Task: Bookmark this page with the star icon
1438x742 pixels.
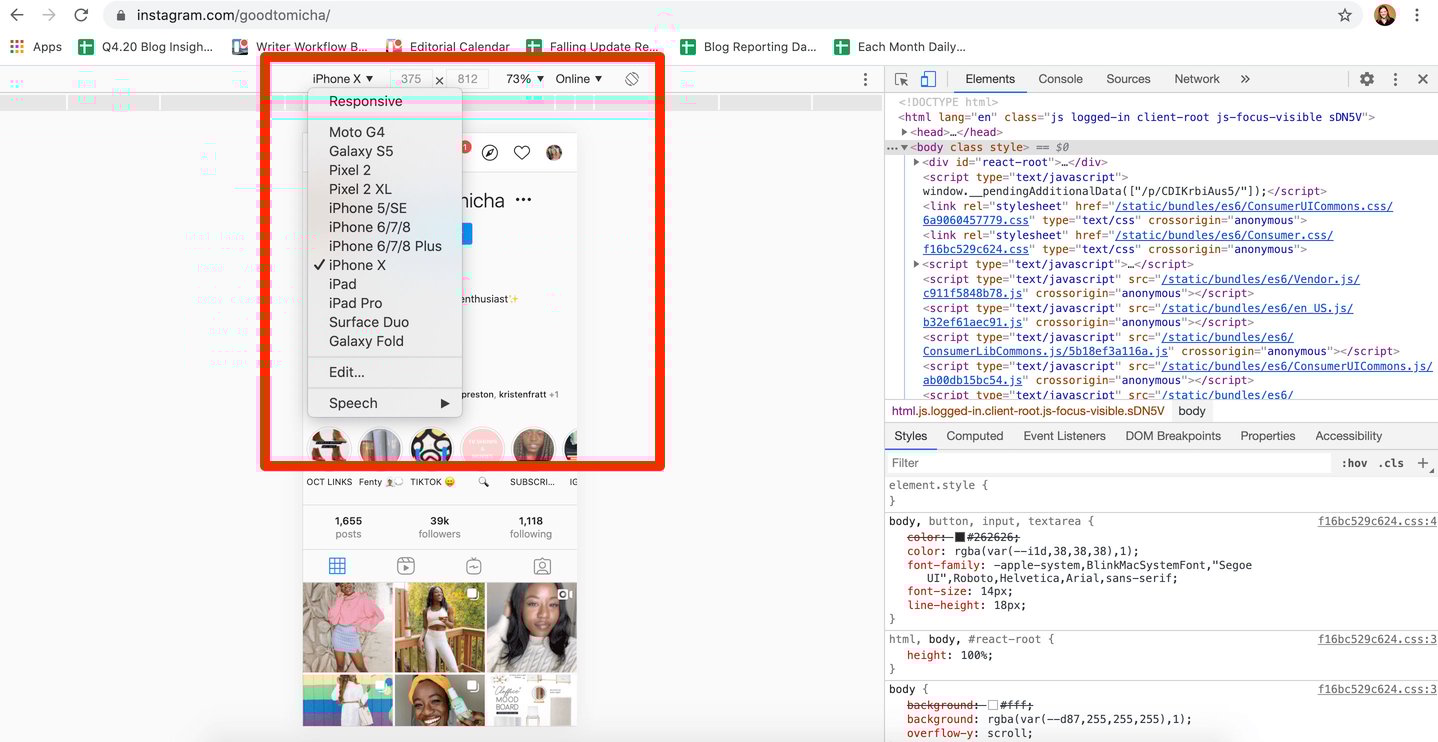Action: pyautogui.click(x=1345, y=15)
